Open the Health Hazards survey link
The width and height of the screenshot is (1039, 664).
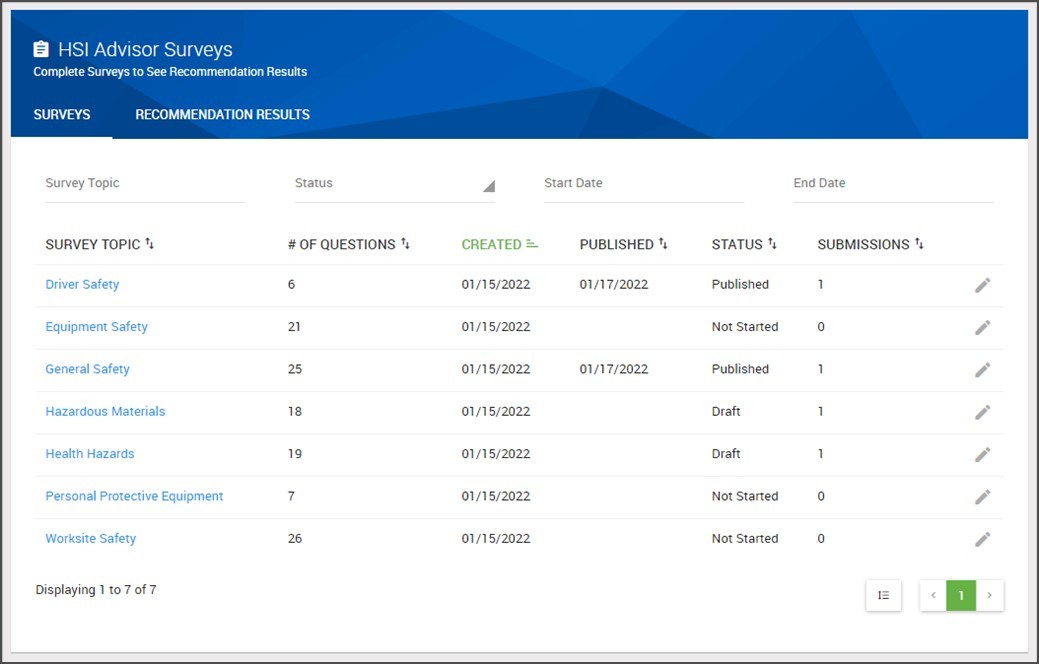coord(90,454)
